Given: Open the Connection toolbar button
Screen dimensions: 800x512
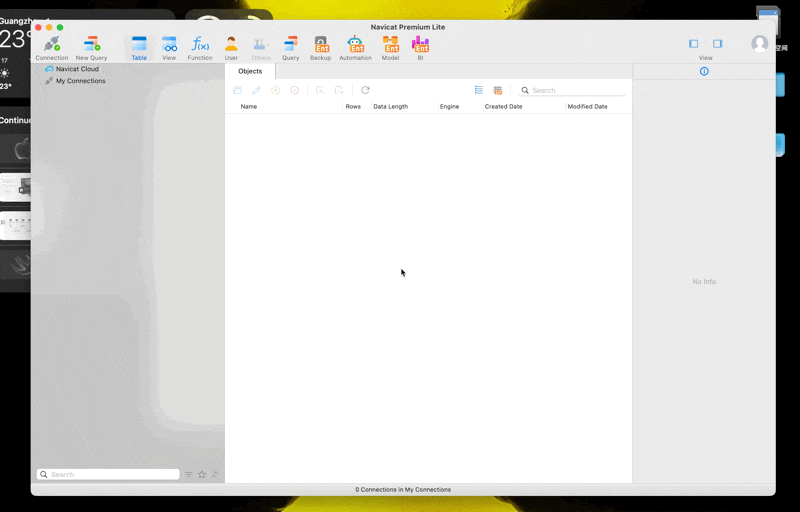Looking at the screenshot, I should (x=52, y=48).
